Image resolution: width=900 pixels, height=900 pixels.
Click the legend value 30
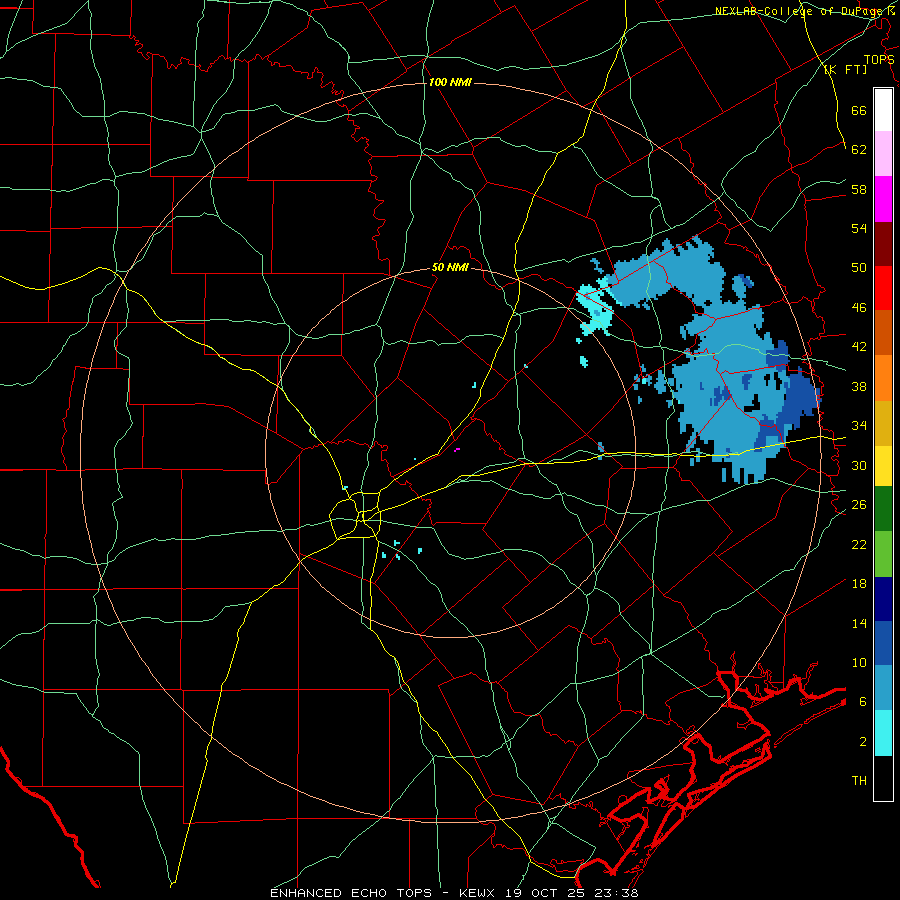tap(859, 465)
